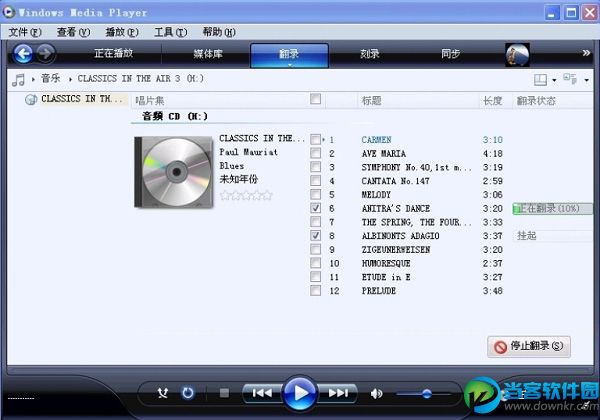This screenshot has height=420, width=600.
Task: Open the 帮助(H) menu
Action: pyautogui.click(x=219, y=32)
